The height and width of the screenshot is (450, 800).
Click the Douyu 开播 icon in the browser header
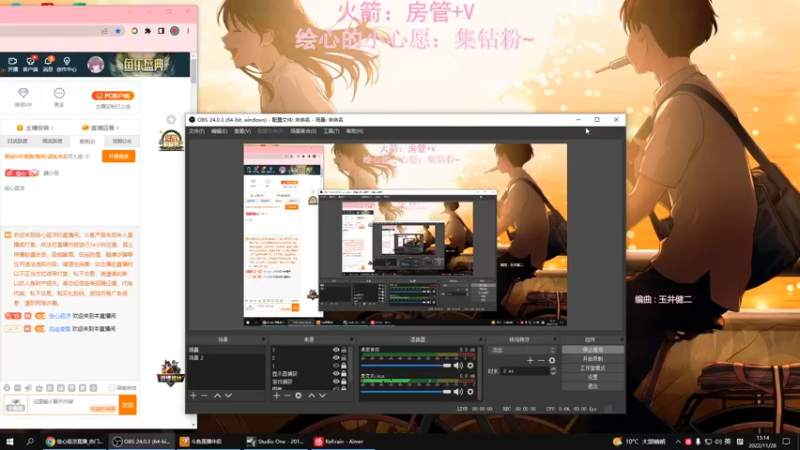click(13, 64)
